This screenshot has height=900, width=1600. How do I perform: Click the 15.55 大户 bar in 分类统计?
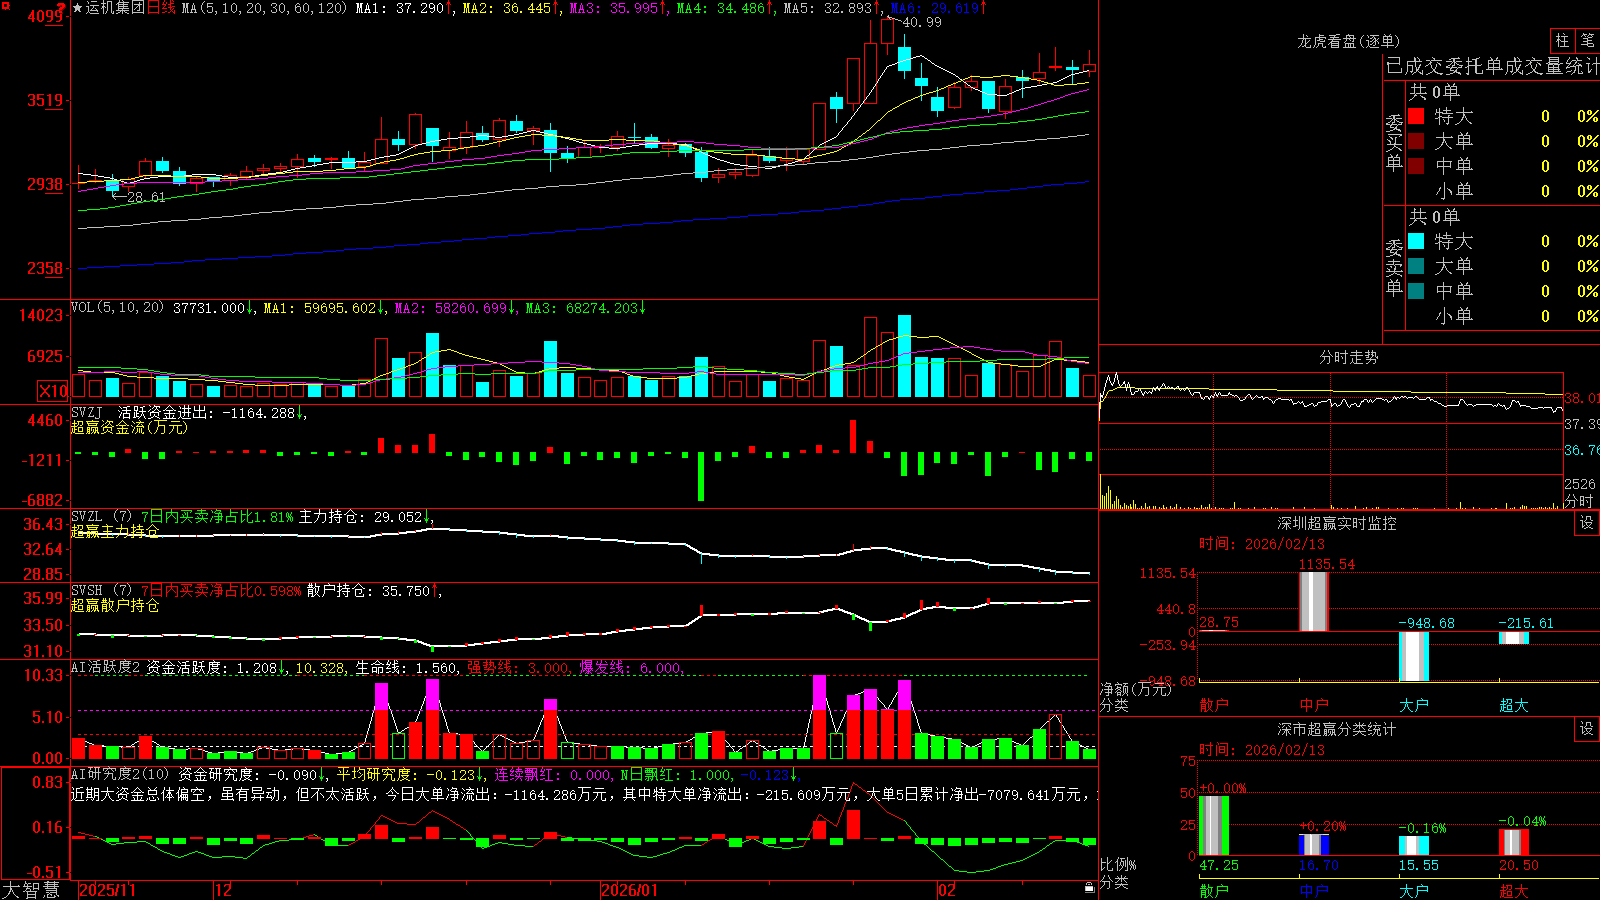pos(1413,846)
